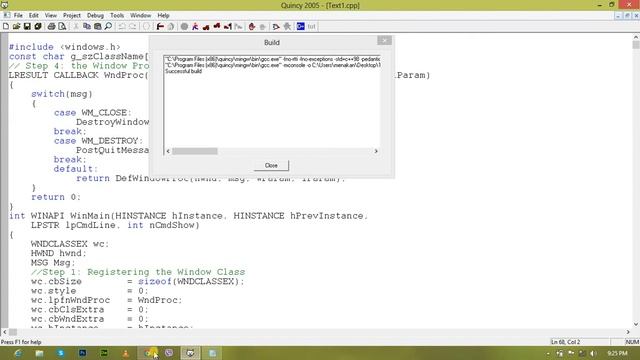Click the Redo toolbar arrow
Viewport: 640px width, 360px height.
[x=133, y=27]
